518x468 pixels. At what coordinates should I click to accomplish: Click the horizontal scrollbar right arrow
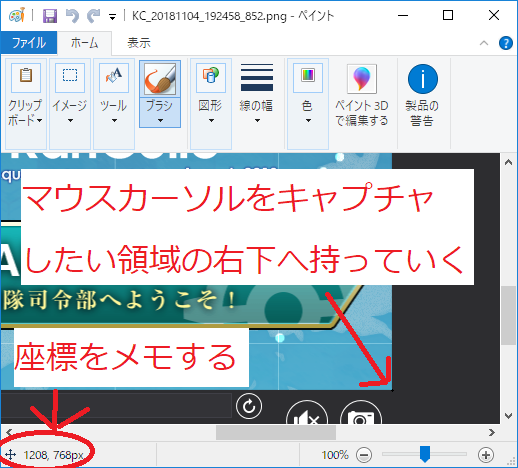[492, 432]
